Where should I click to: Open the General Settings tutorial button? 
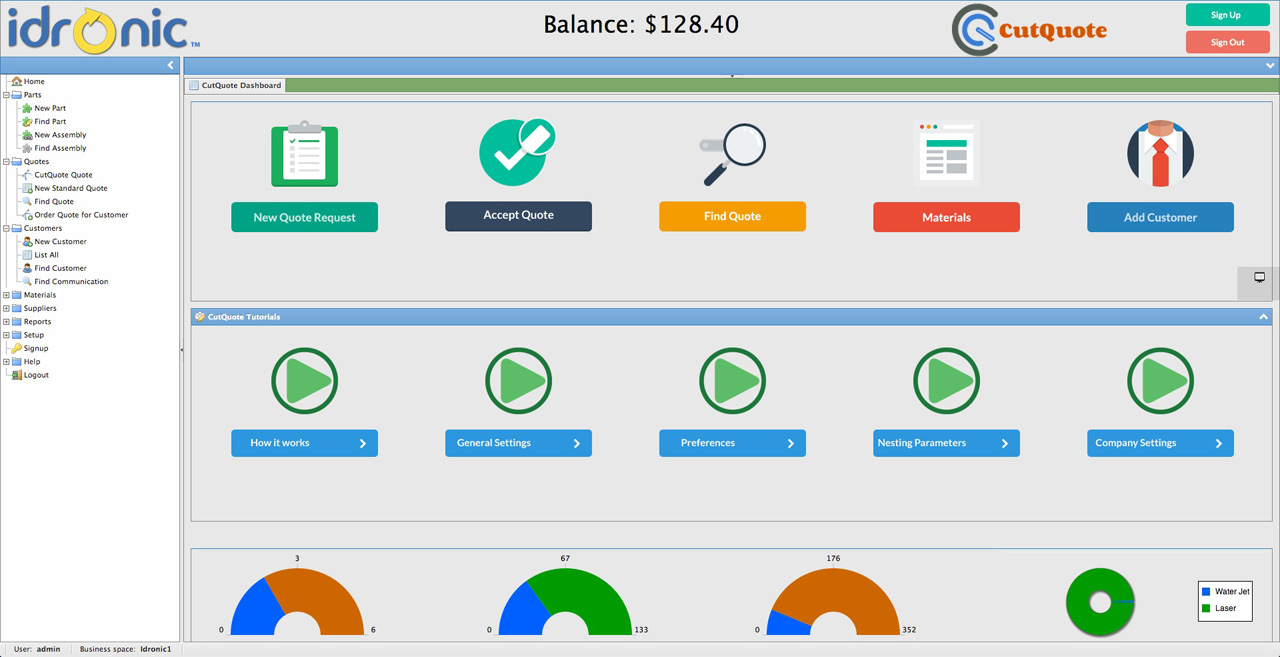coord(518,443)
